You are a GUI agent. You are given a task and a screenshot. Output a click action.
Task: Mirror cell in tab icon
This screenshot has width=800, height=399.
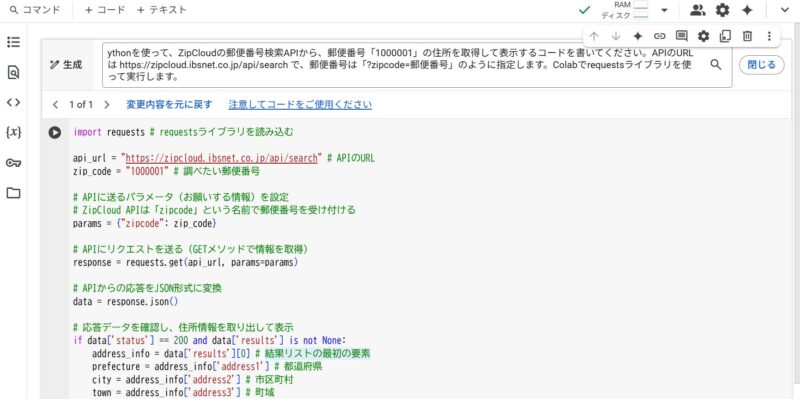[725, 36]
